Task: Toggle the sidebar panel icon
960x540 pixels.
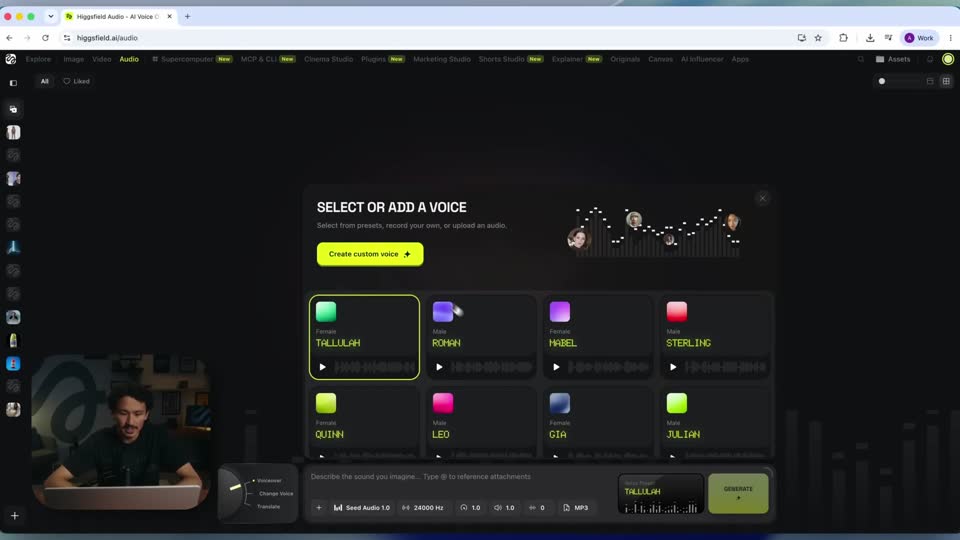Action: [13, 83]
